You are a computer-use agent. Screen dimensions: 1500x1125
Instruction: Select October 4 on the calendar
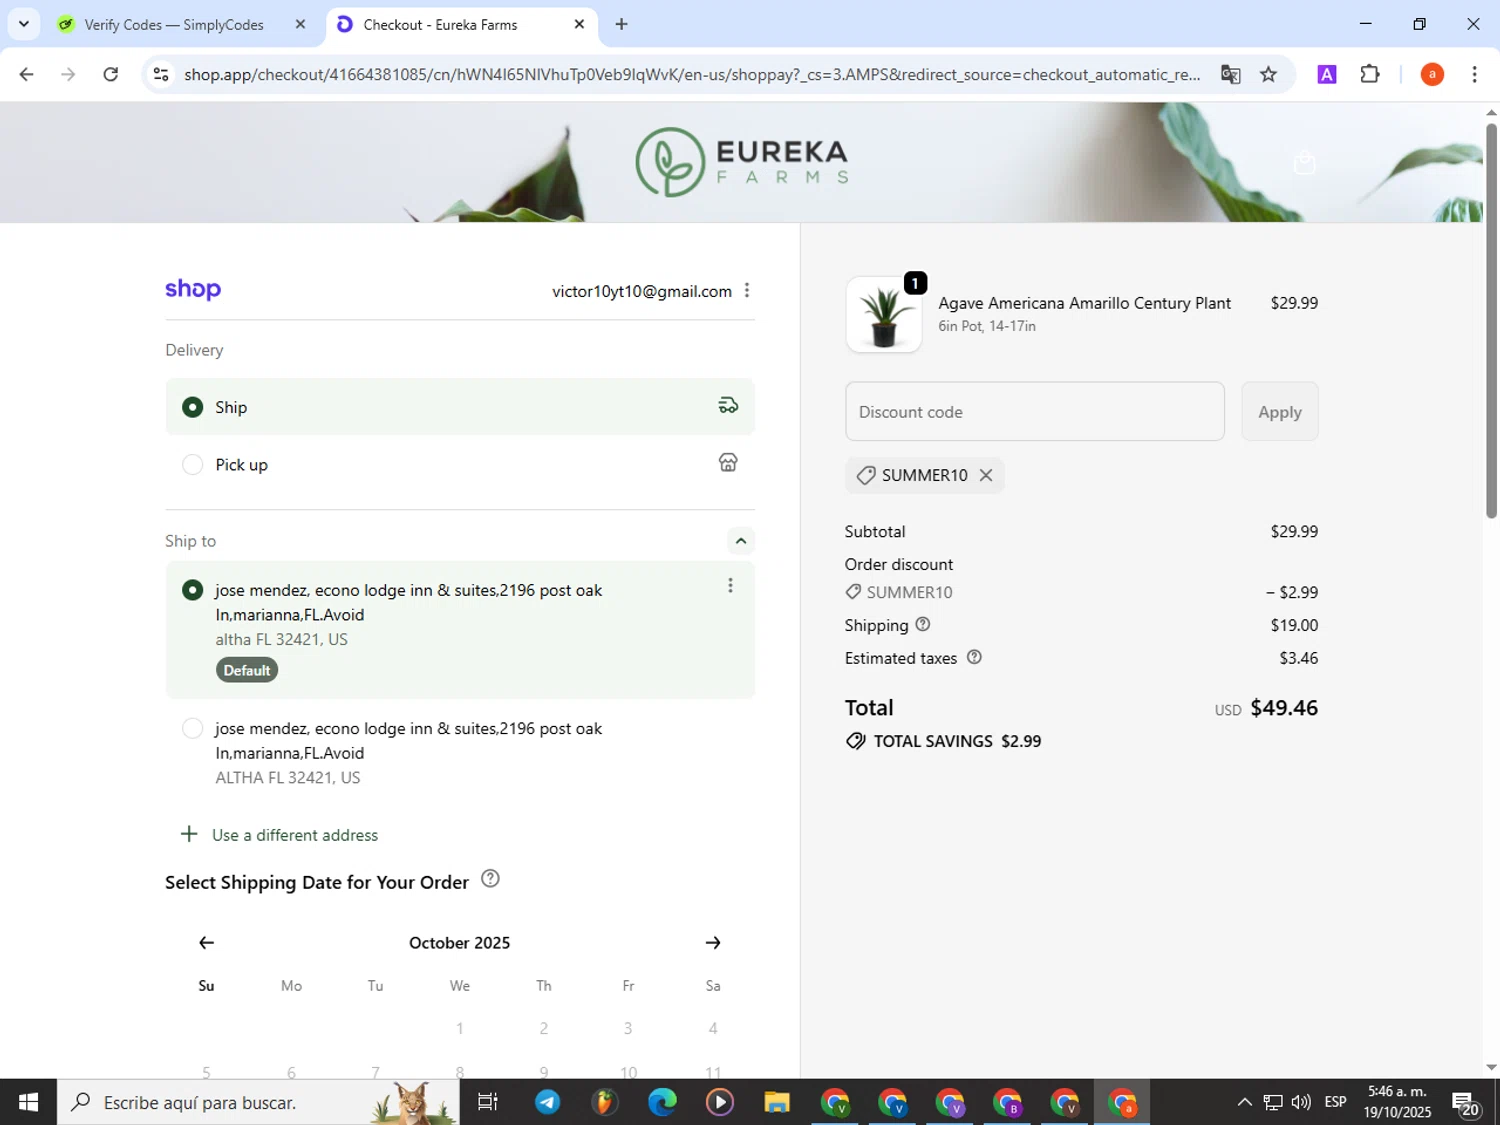click(713, 1028)
